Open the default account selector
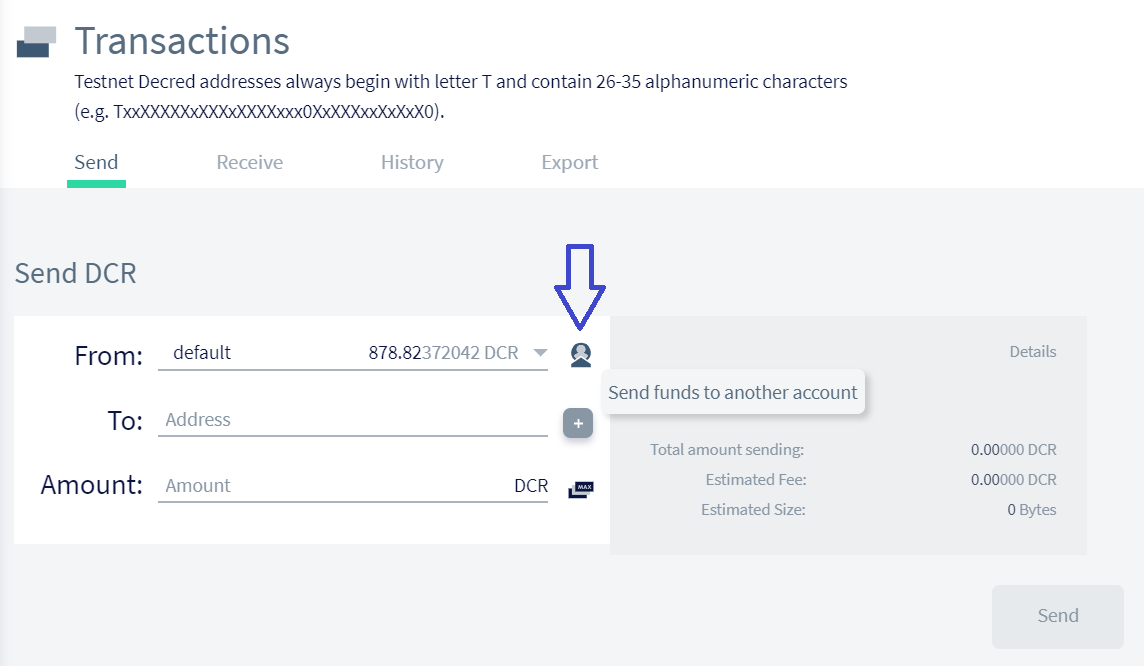This screenshot has height=666, width=1144. [202, 353]
